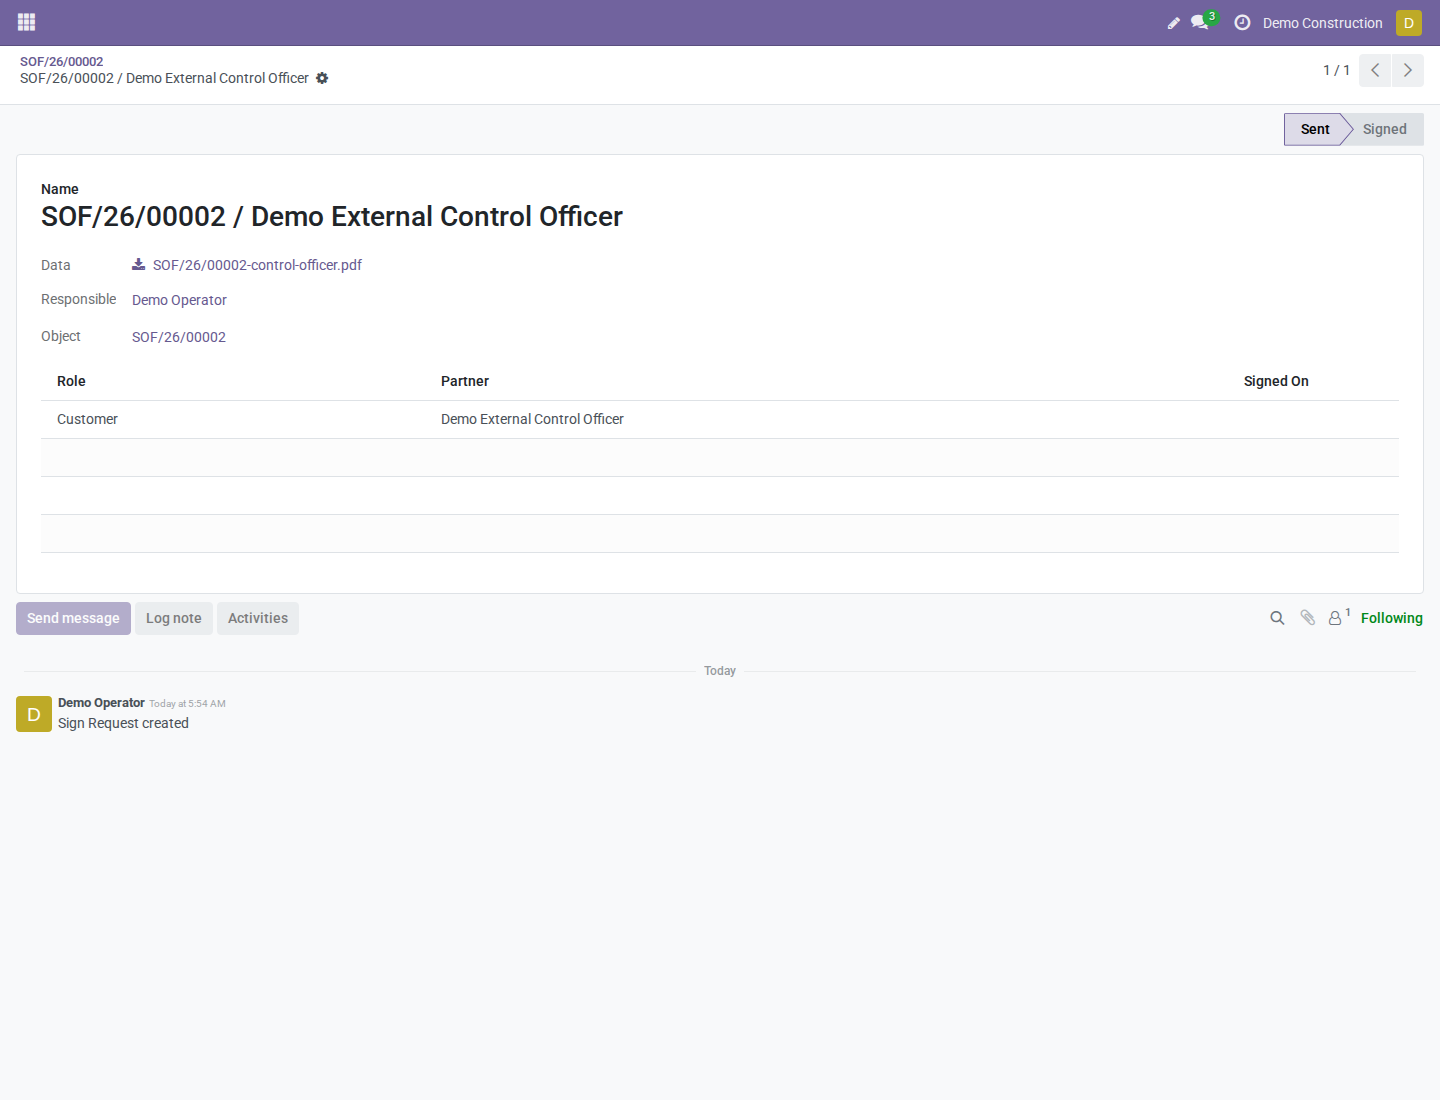Open the apps grid menu icon
The image size is (1440, 1100).
pyautogui.click(x=27, y=22)
